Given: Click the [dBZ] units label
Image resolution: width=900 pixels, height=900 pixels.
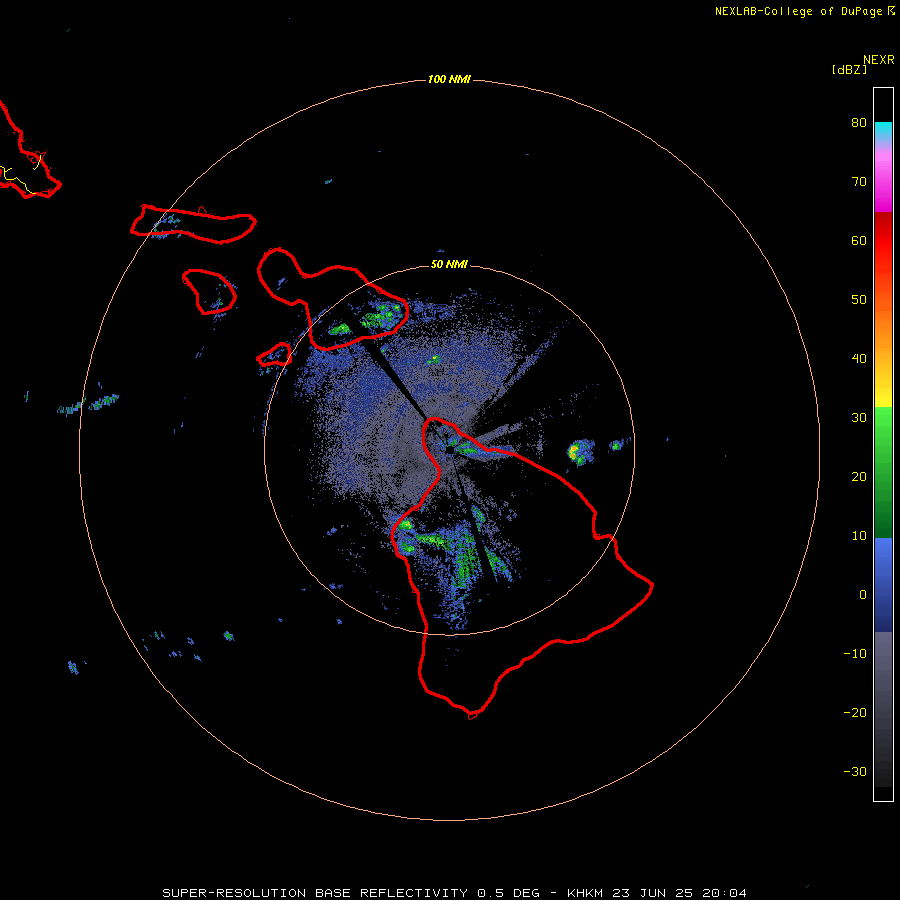Looking at the screenshot, I should click(x=849, y=70).
